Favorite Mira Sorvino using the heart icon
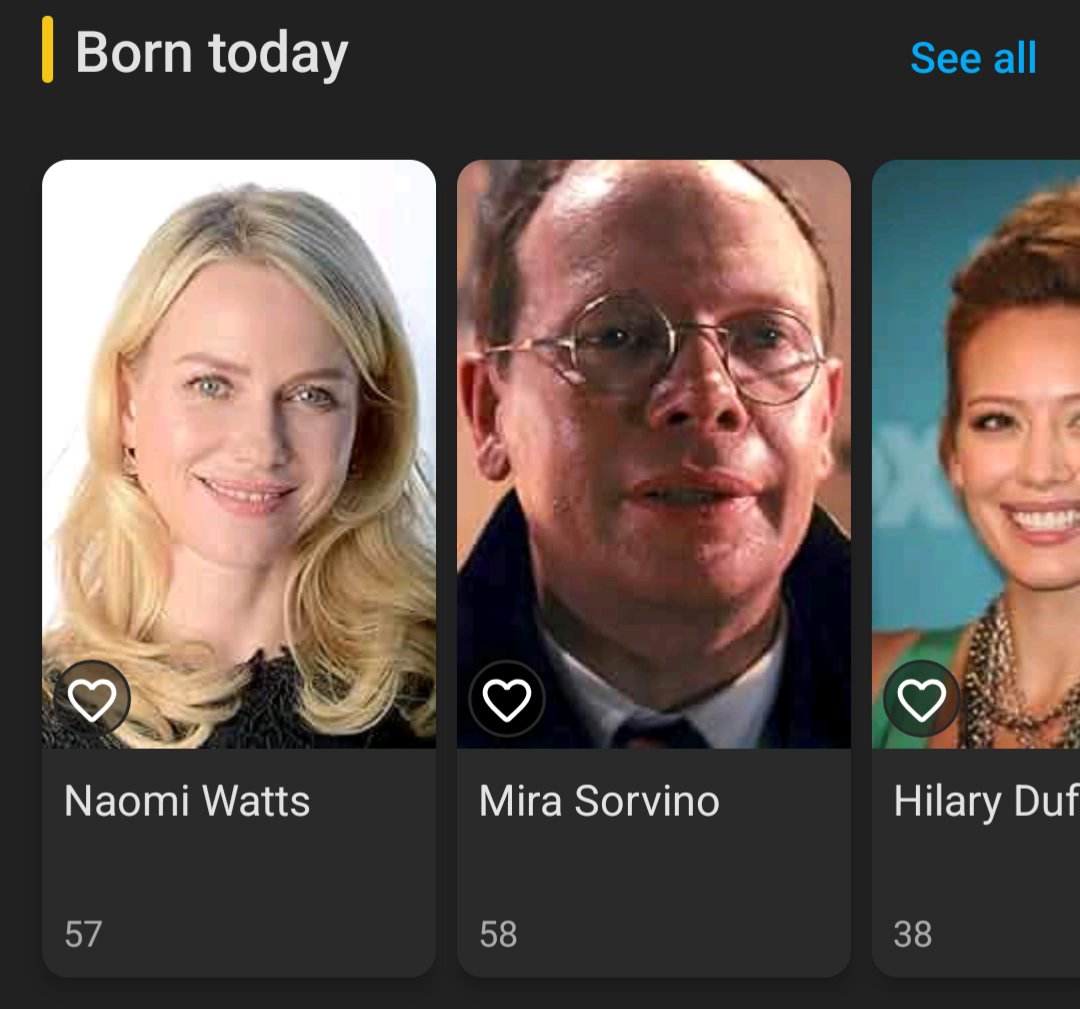The image size is (1080, 1009). (x=507, y=699)
